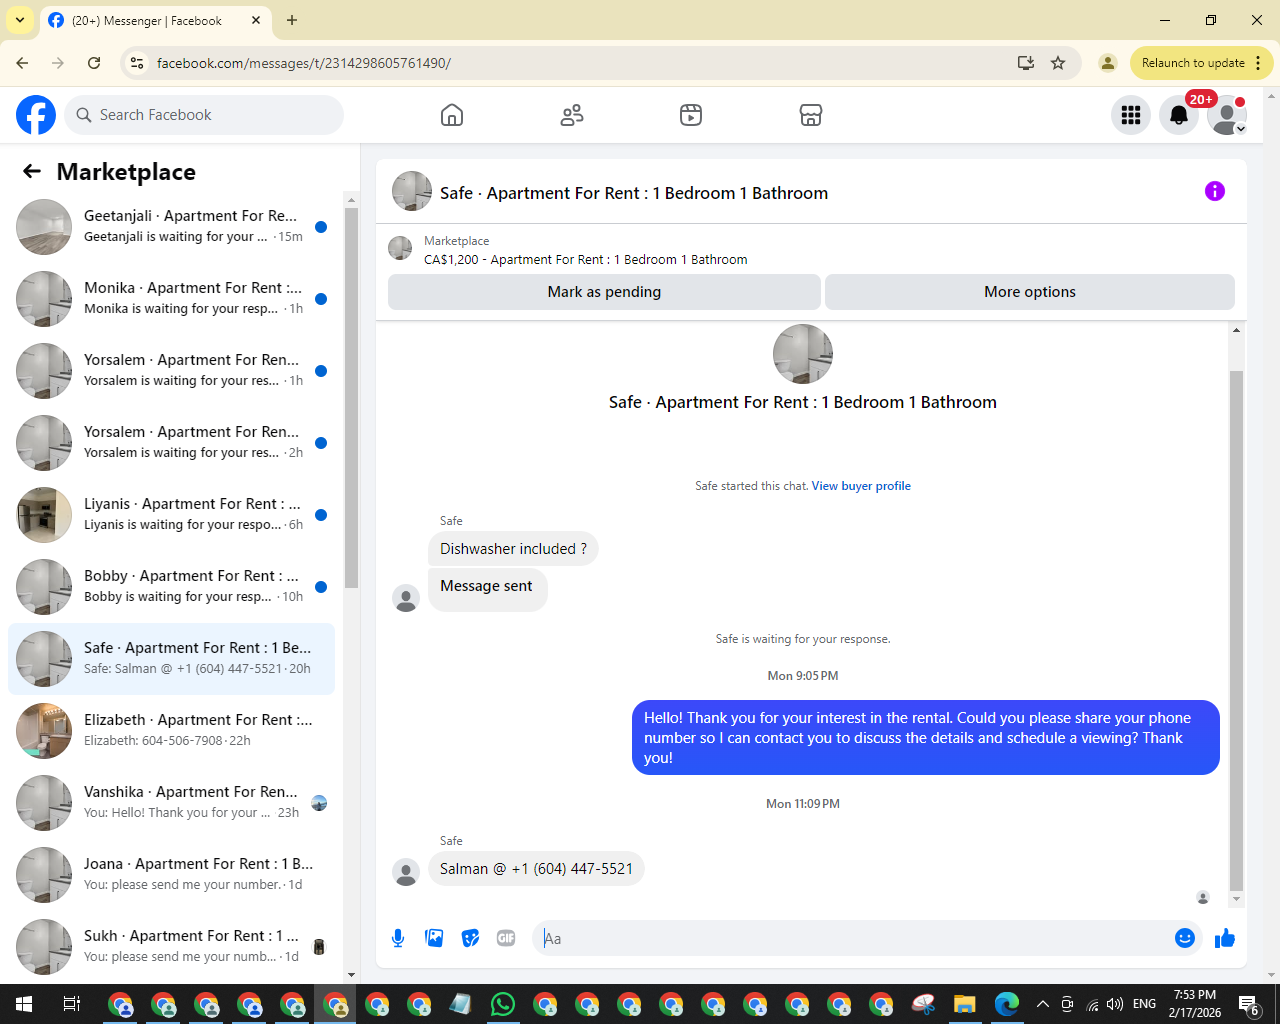Open the account profile picture menu

[x=1227, y=115]
